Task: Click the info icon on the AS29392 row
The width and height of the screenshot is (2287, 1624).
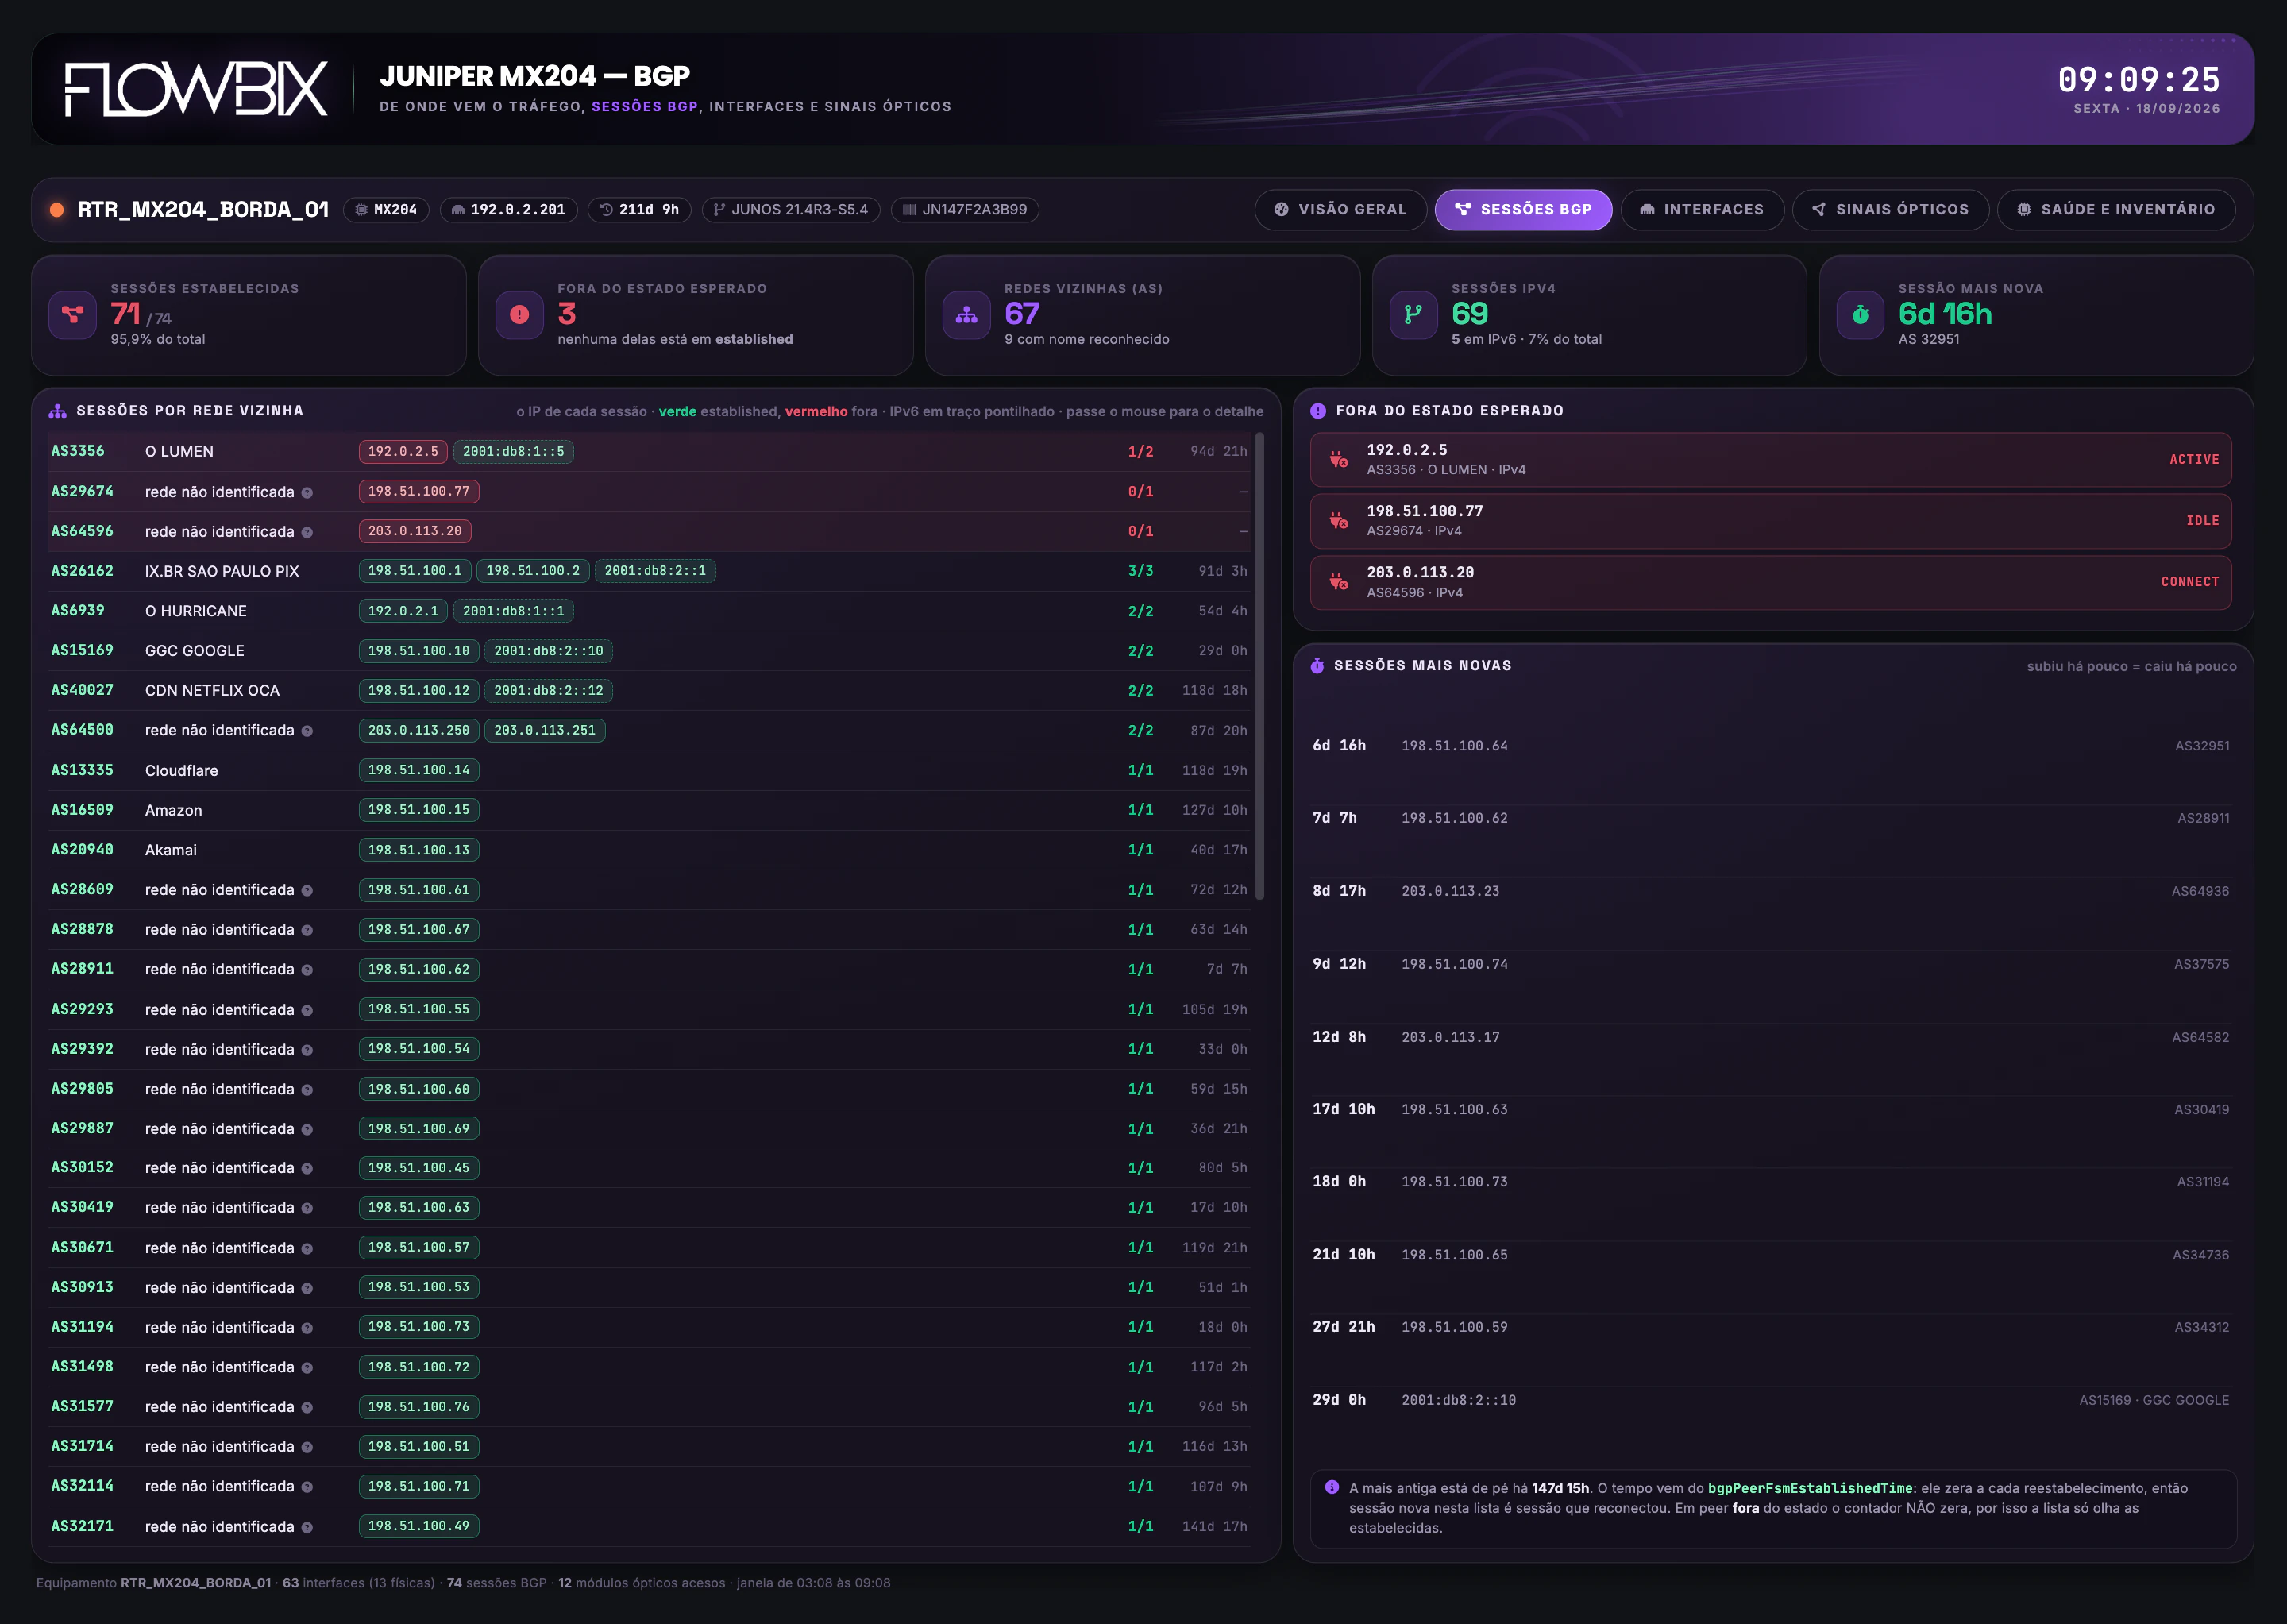Action: point(307,1050)
